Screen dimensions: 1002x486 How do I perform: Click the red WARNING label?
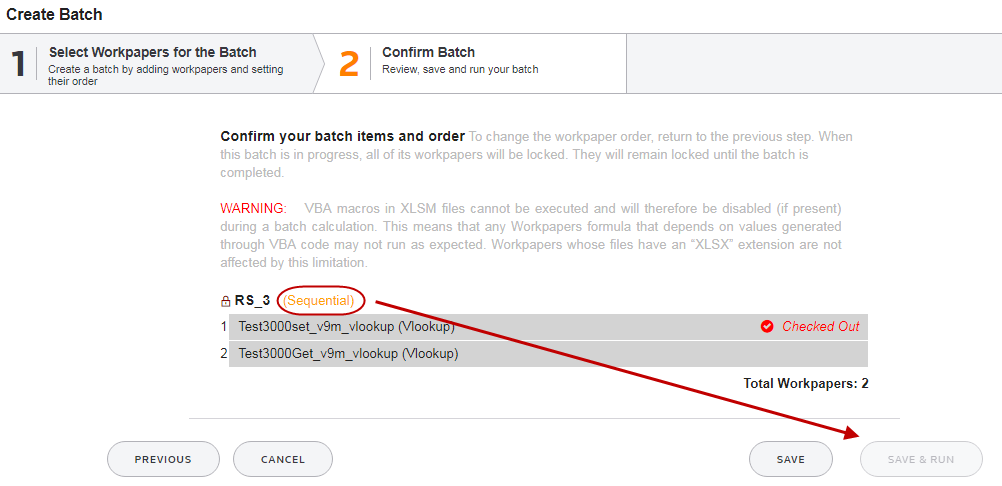(x=253, y=208)
